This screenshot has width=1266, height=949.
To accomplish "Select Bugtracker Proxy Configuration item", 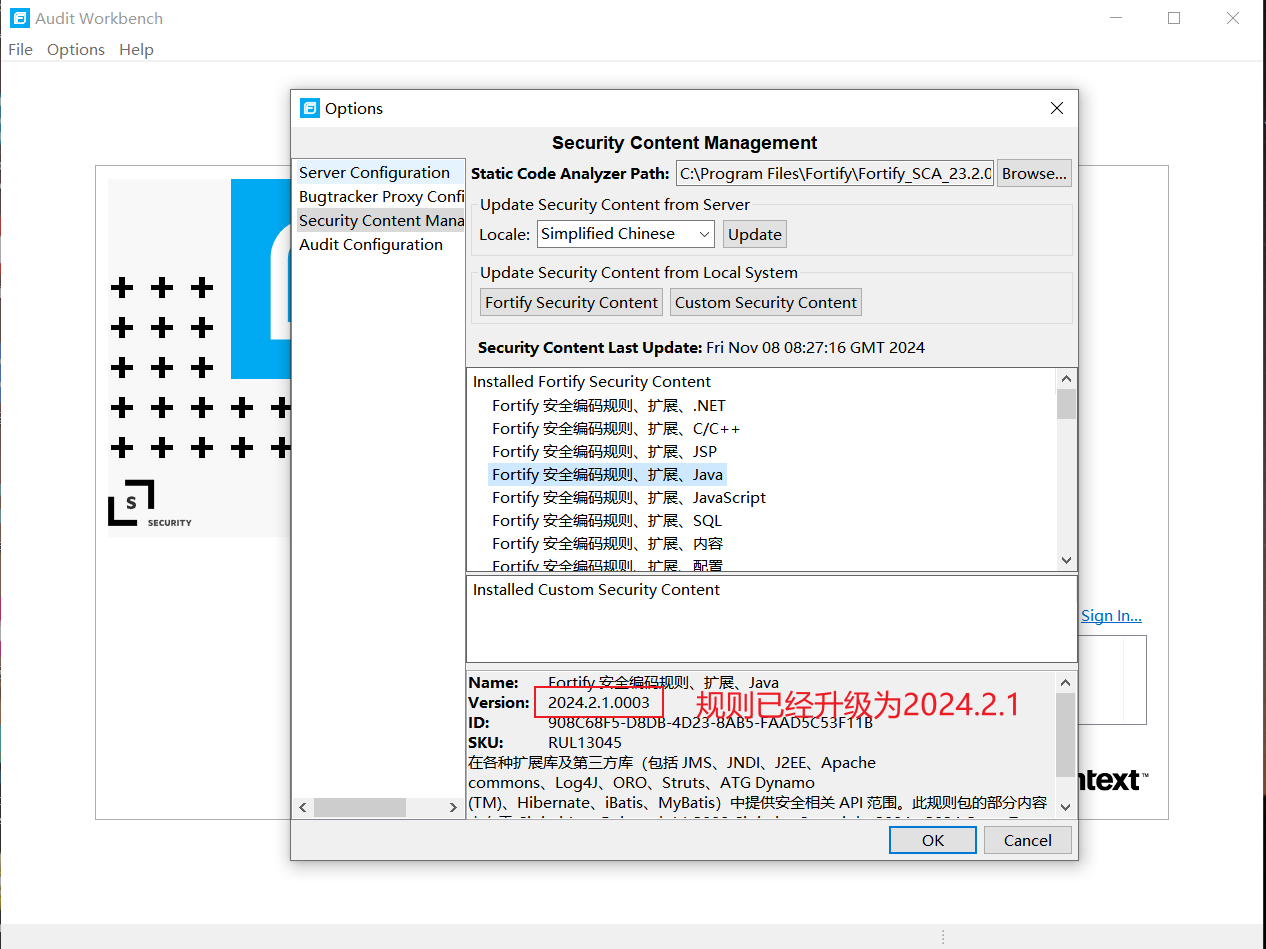I will coord(379,196).
